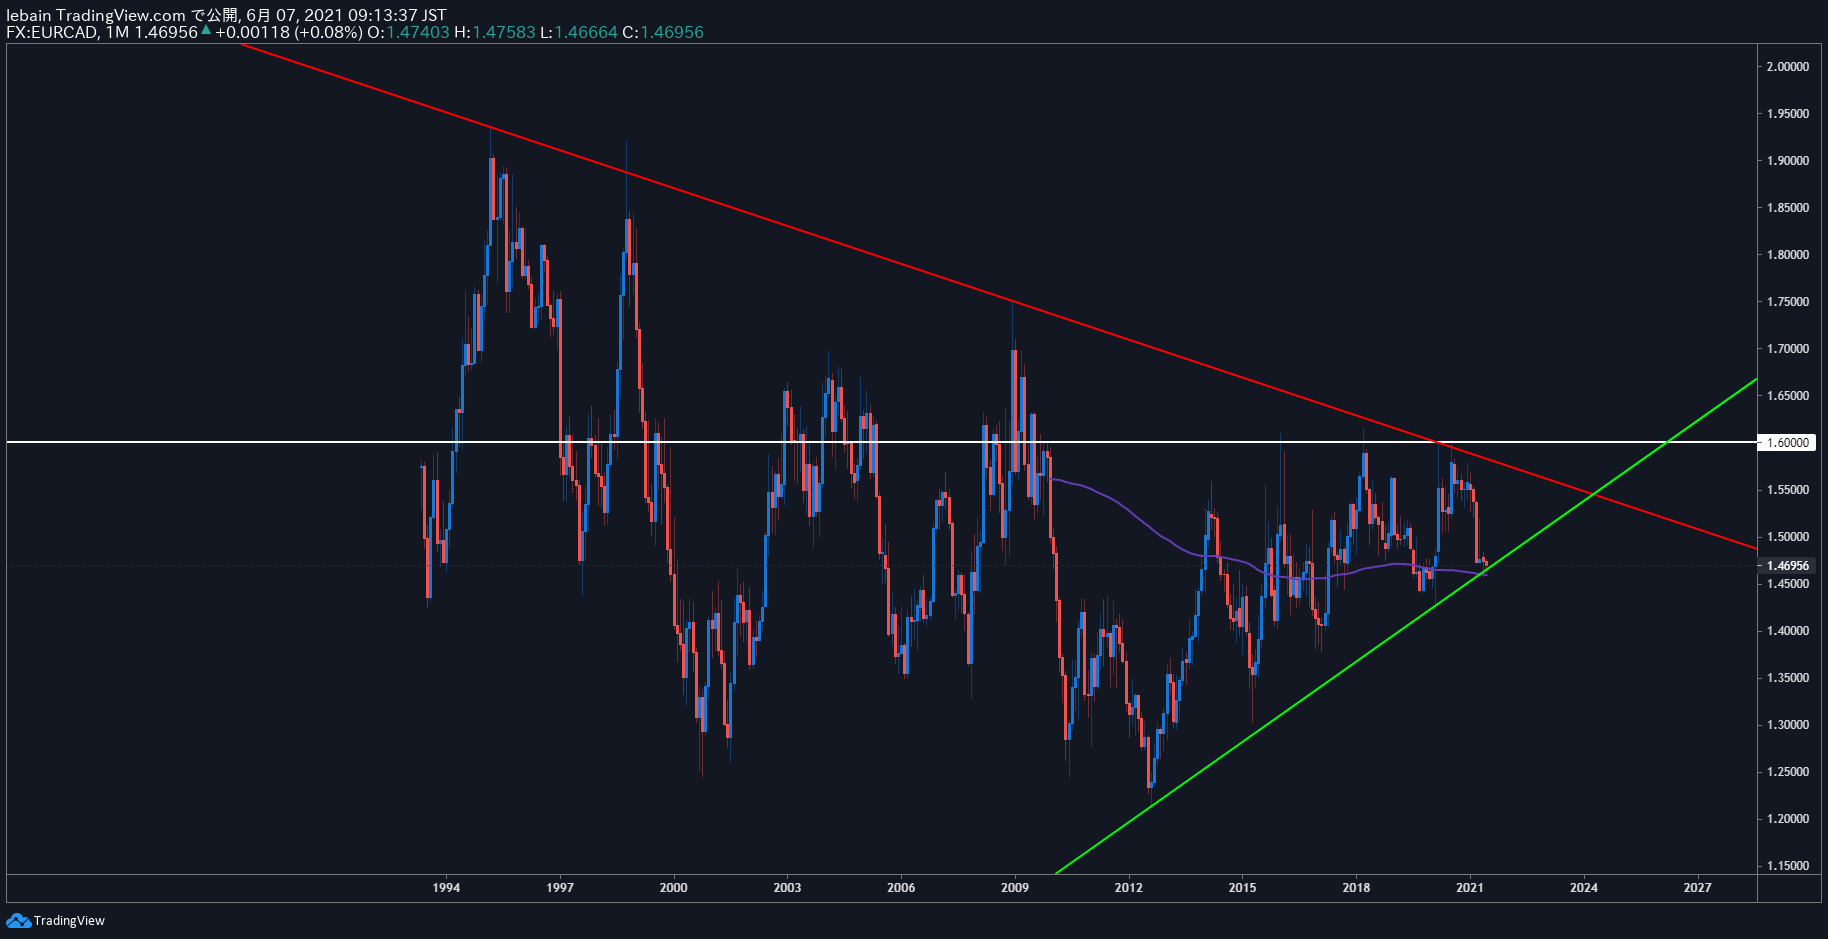1828x939 pixels.
Task: Click the FX:EURCAD symbol label
Action: (51, 32)
